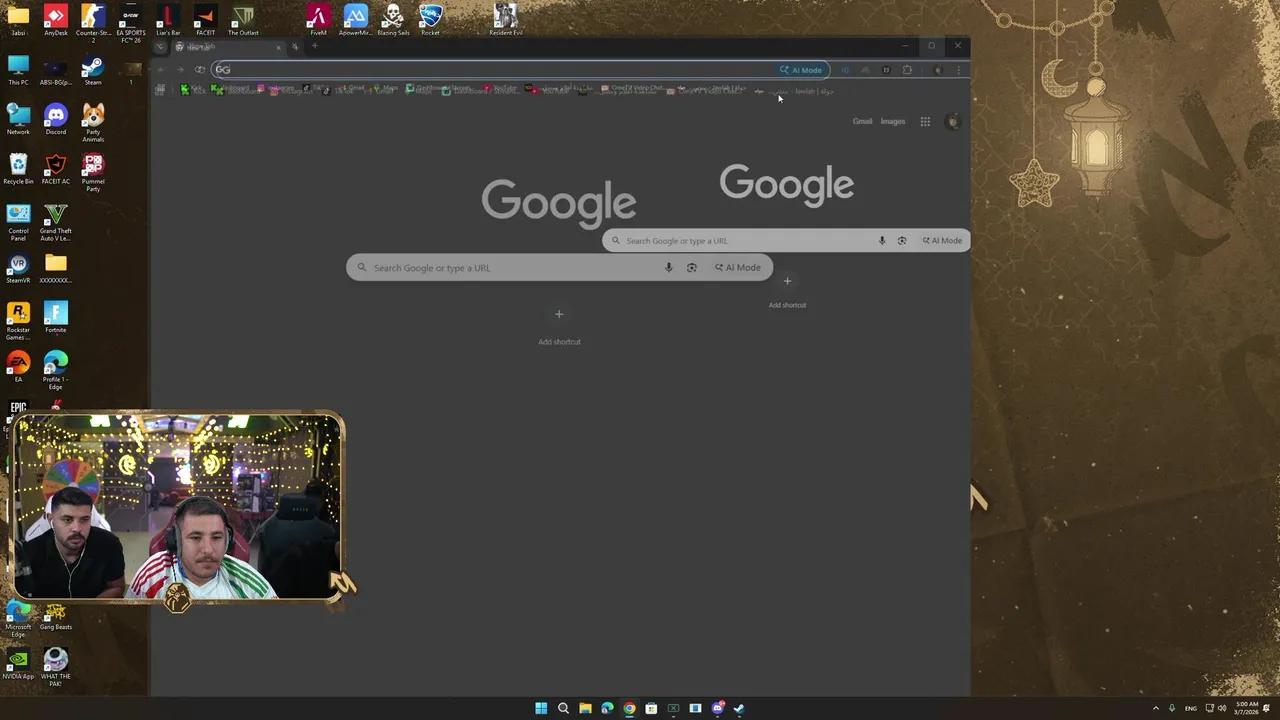The height and width of the screenshot is (720, 1280).
Task: Show hidden system tray icons
Action: point(1156,708)
